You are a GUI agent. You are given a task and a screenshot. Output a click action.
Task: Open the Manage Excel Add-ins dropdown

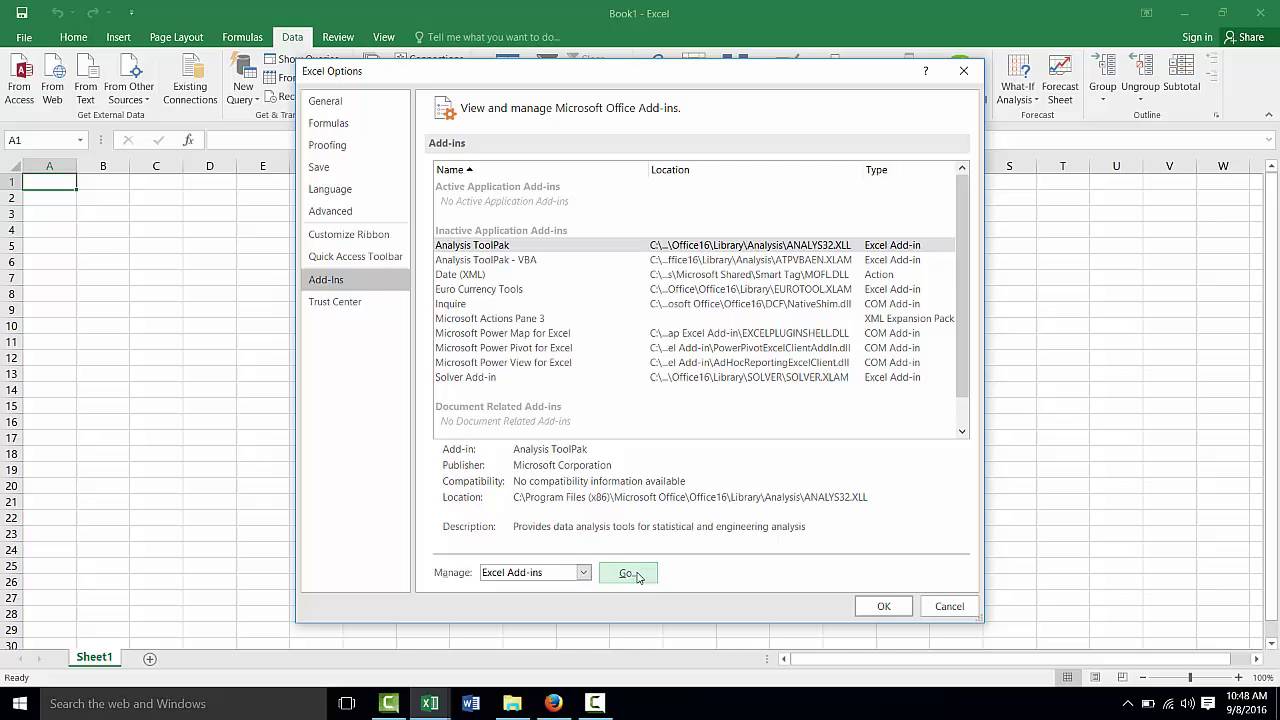(583, 572)
